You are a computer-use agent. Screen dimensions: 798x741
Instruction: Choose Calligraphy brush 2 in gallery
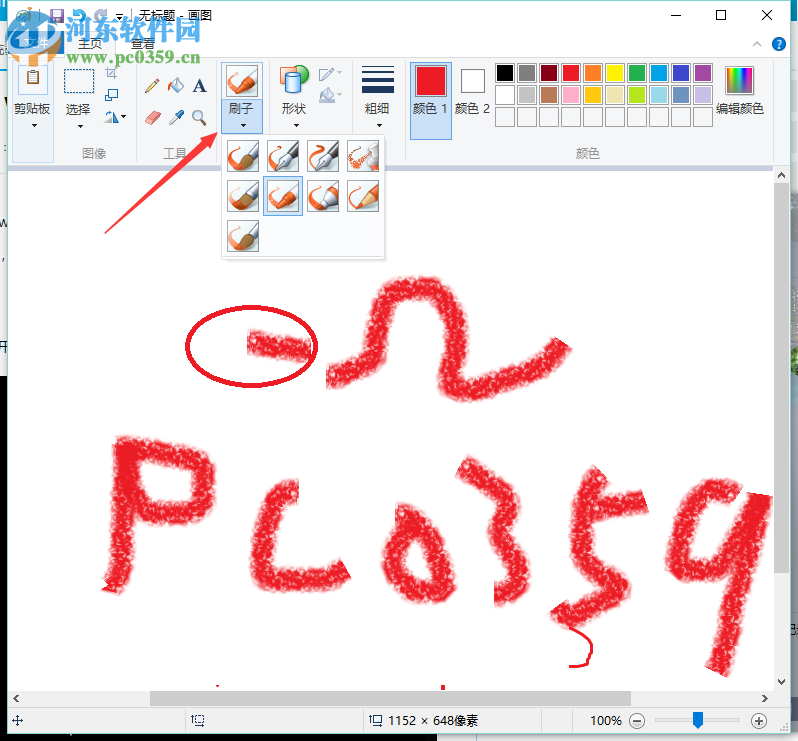(x=323, y=156)
